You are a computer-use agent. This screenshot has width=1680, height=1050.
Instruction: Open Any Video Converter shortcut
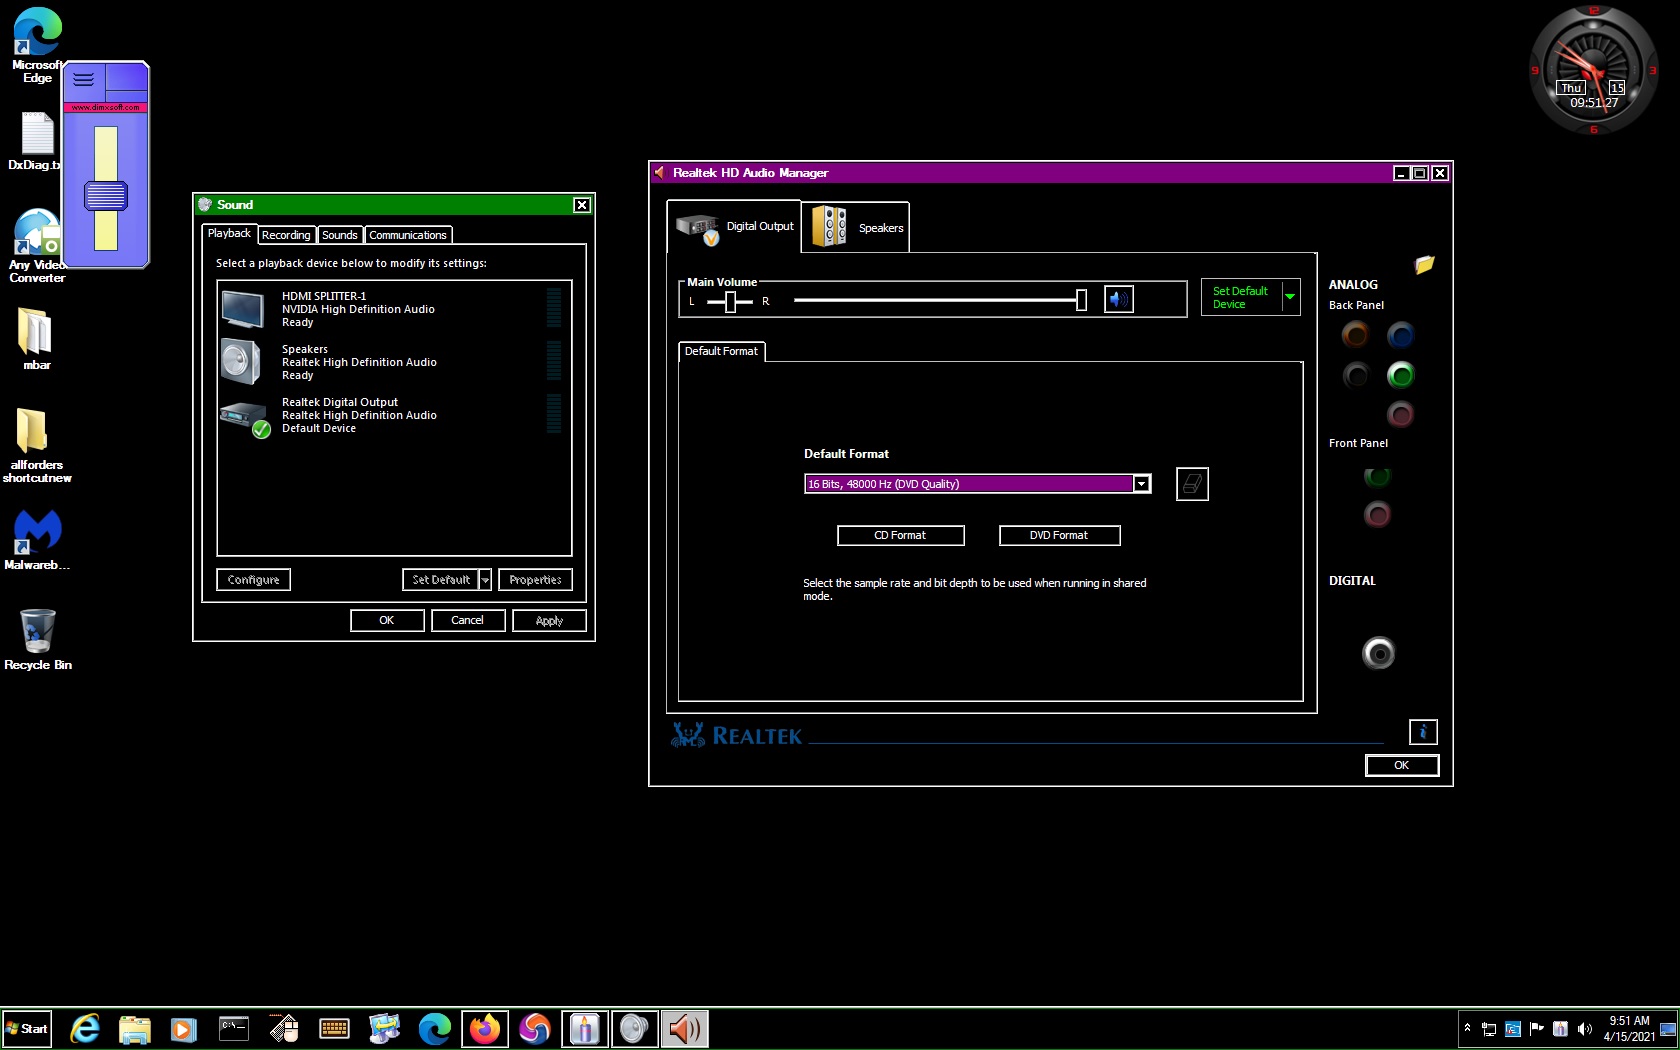pos(37,246)
